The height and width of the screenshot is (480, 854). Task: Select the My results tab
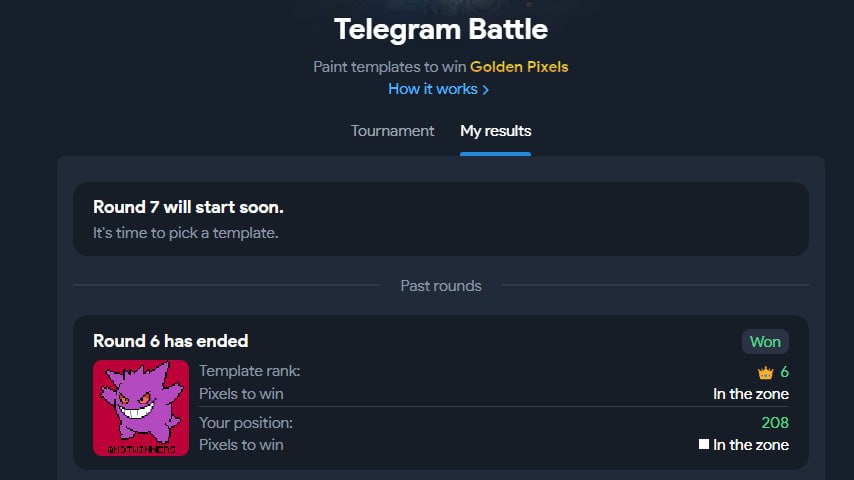click(495, 131)
